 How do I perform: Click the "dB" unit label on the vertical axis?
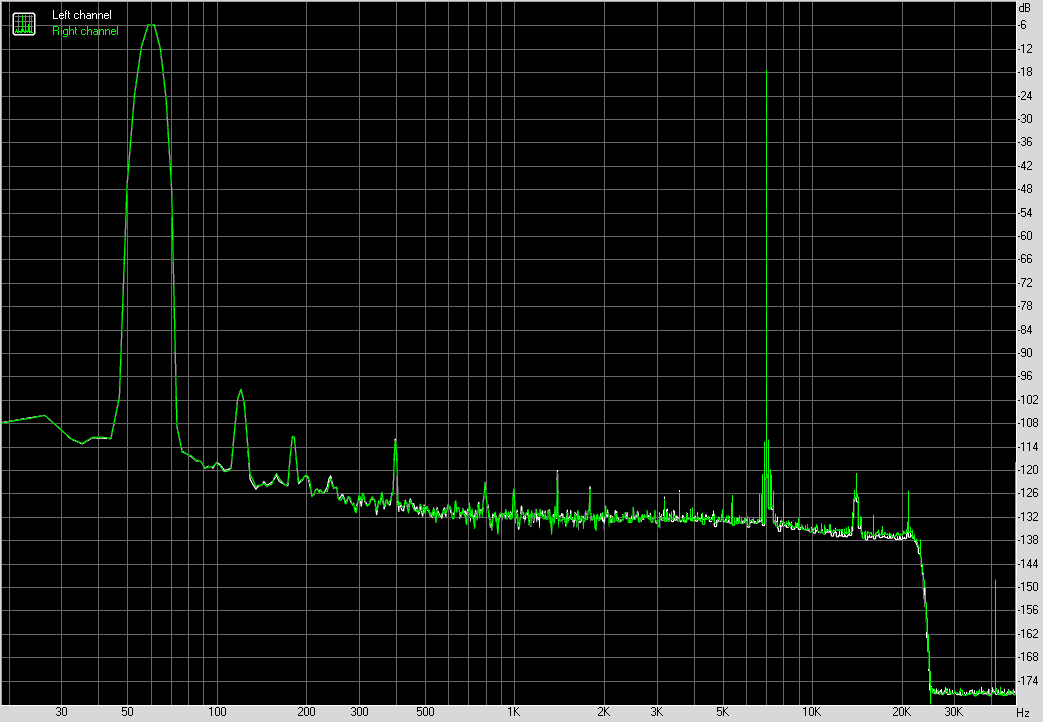(x=1024, y=8)
